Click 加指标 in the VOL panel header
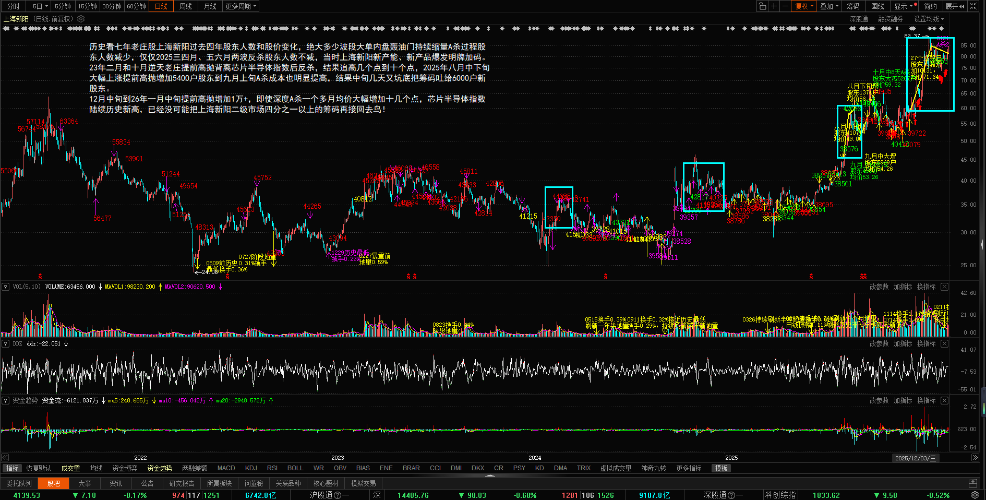Screen dimensions: 986x500 pos(903,287)
